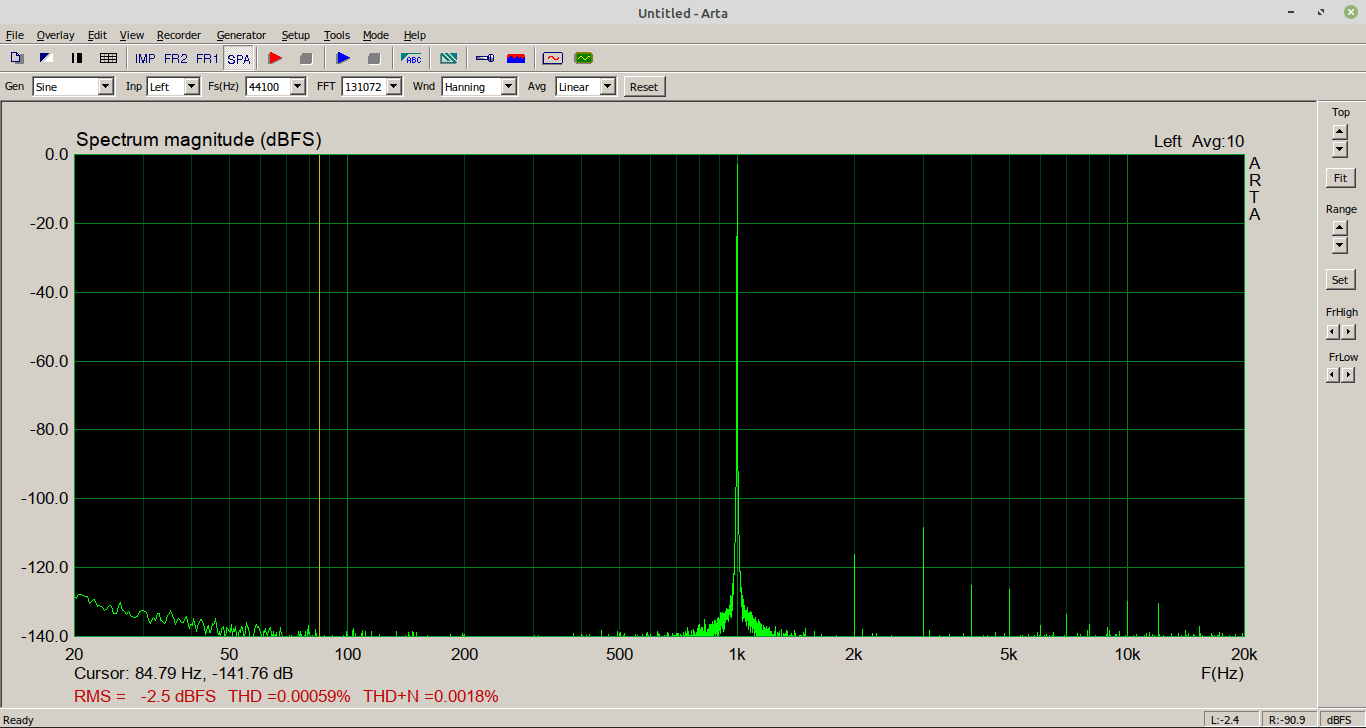Open the Mode menu
This screenshot has height=728, width=1366.
(x=376, y=35)
